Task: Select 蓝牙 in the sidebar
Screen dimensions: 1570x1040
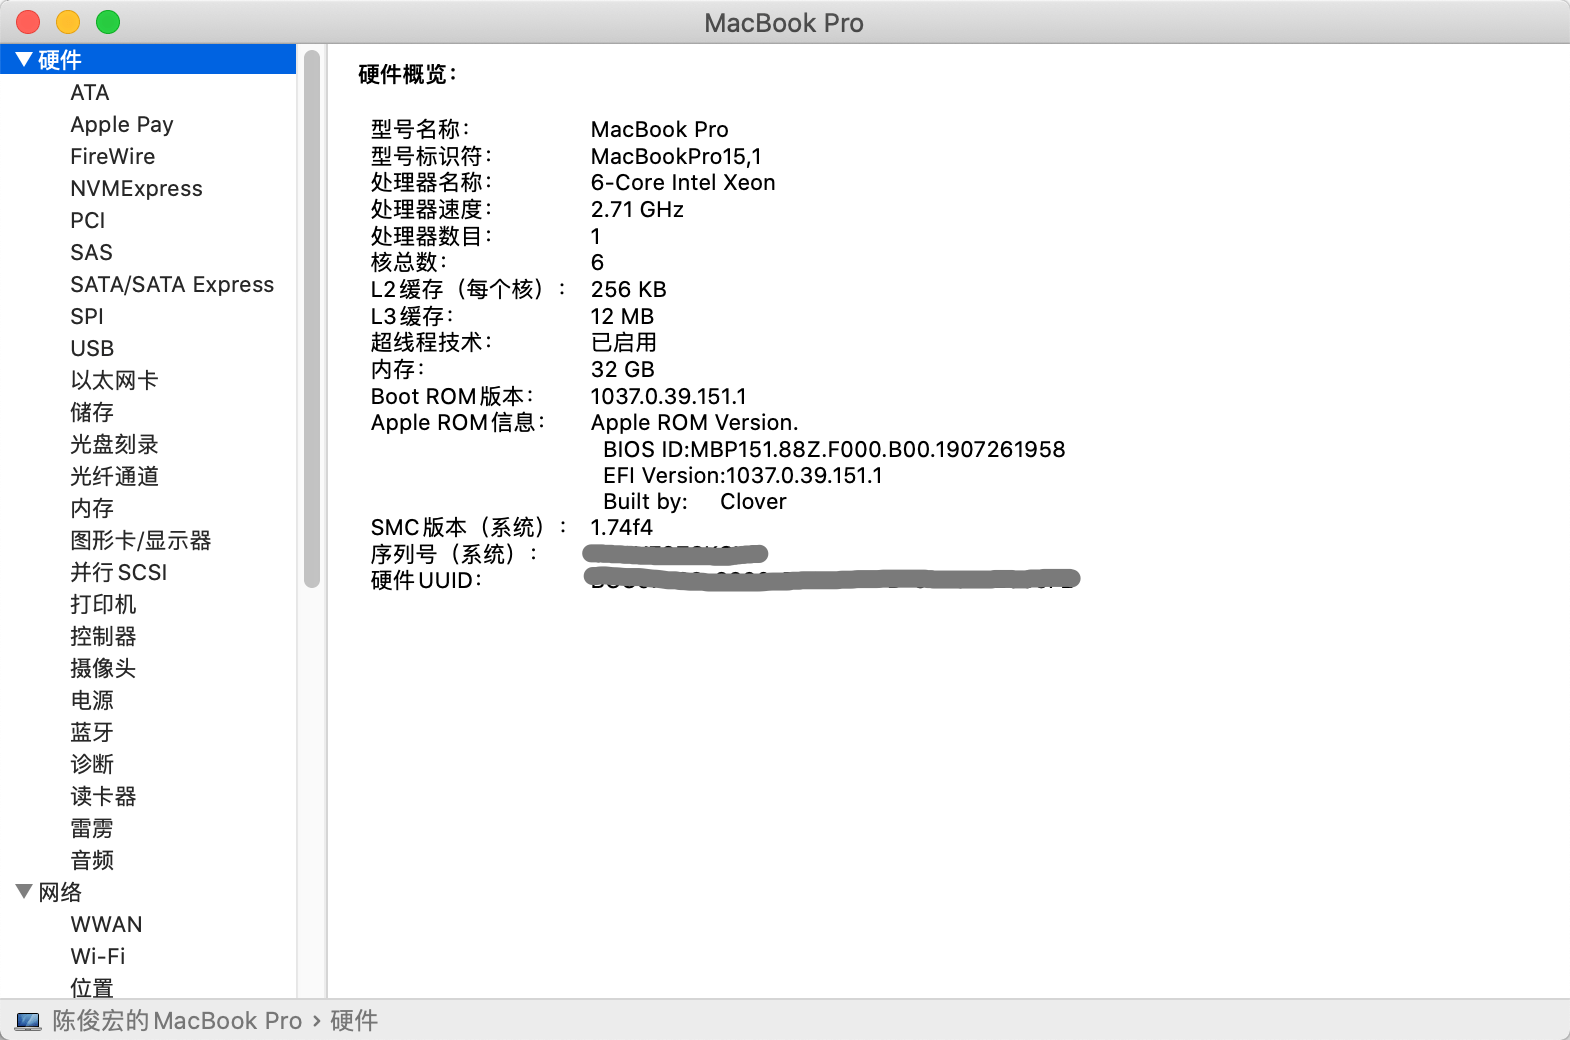Action: [x=92, y=732]
